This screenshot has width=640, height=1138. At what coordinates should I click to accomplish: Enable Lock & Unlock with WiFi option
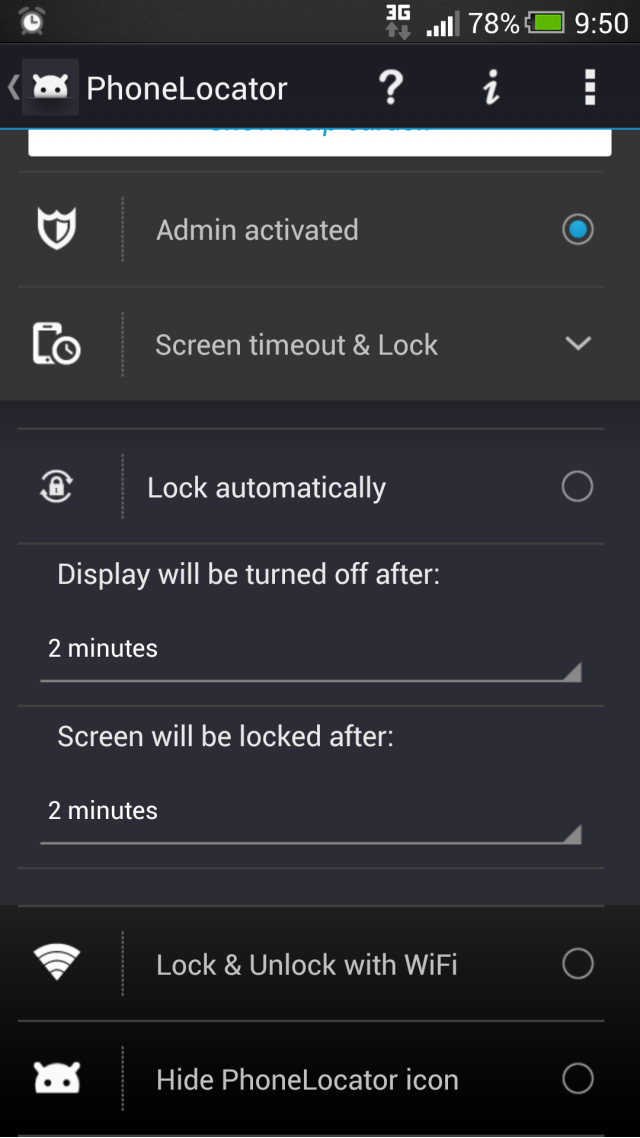click(x=577, y=964)
